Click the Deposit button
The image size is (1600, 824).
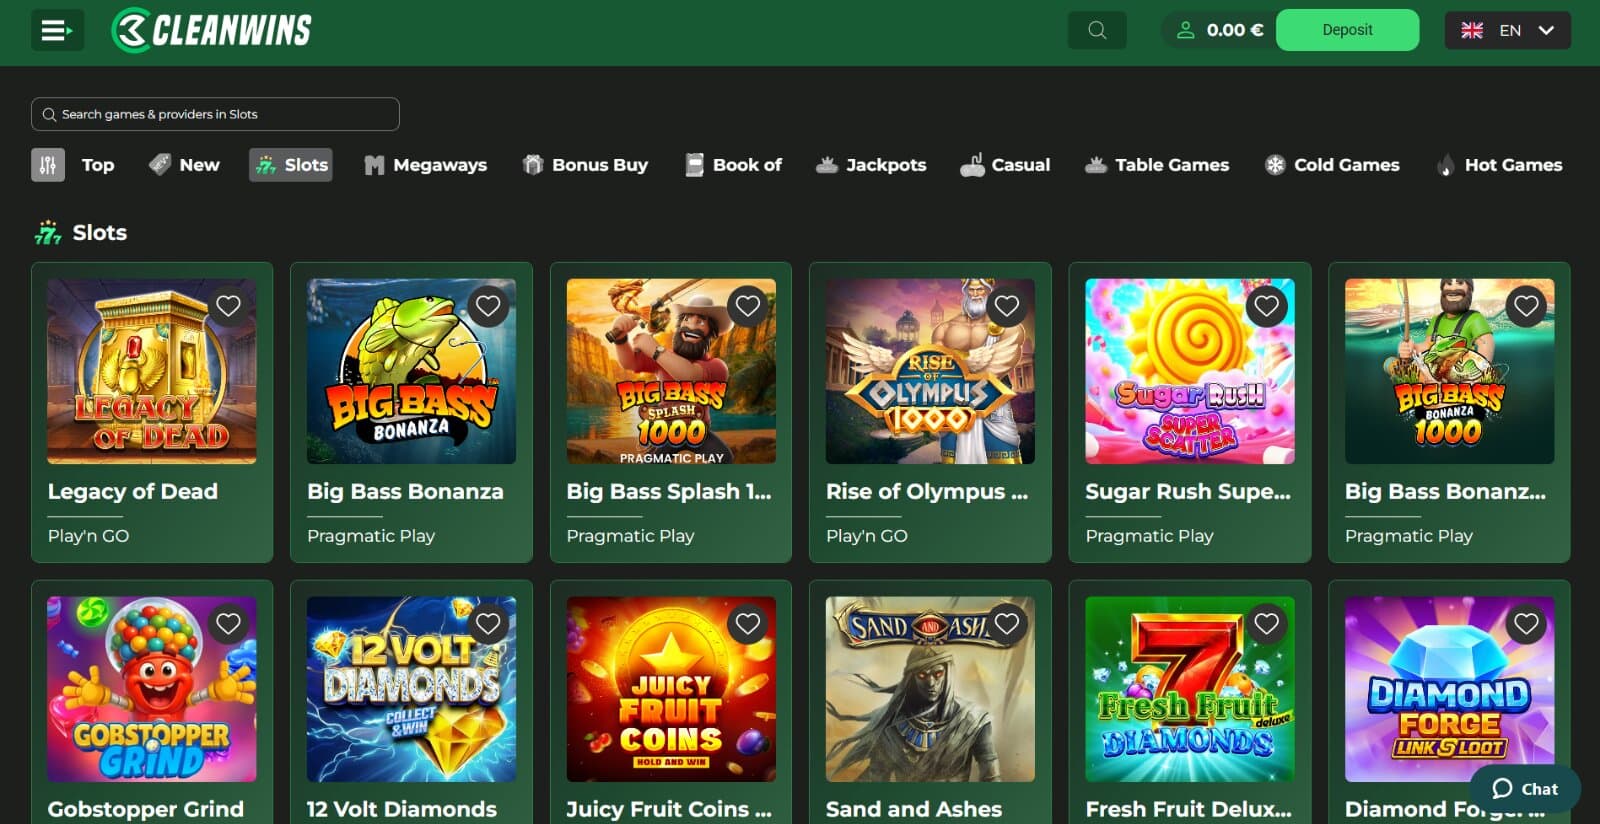point(1347,30)
